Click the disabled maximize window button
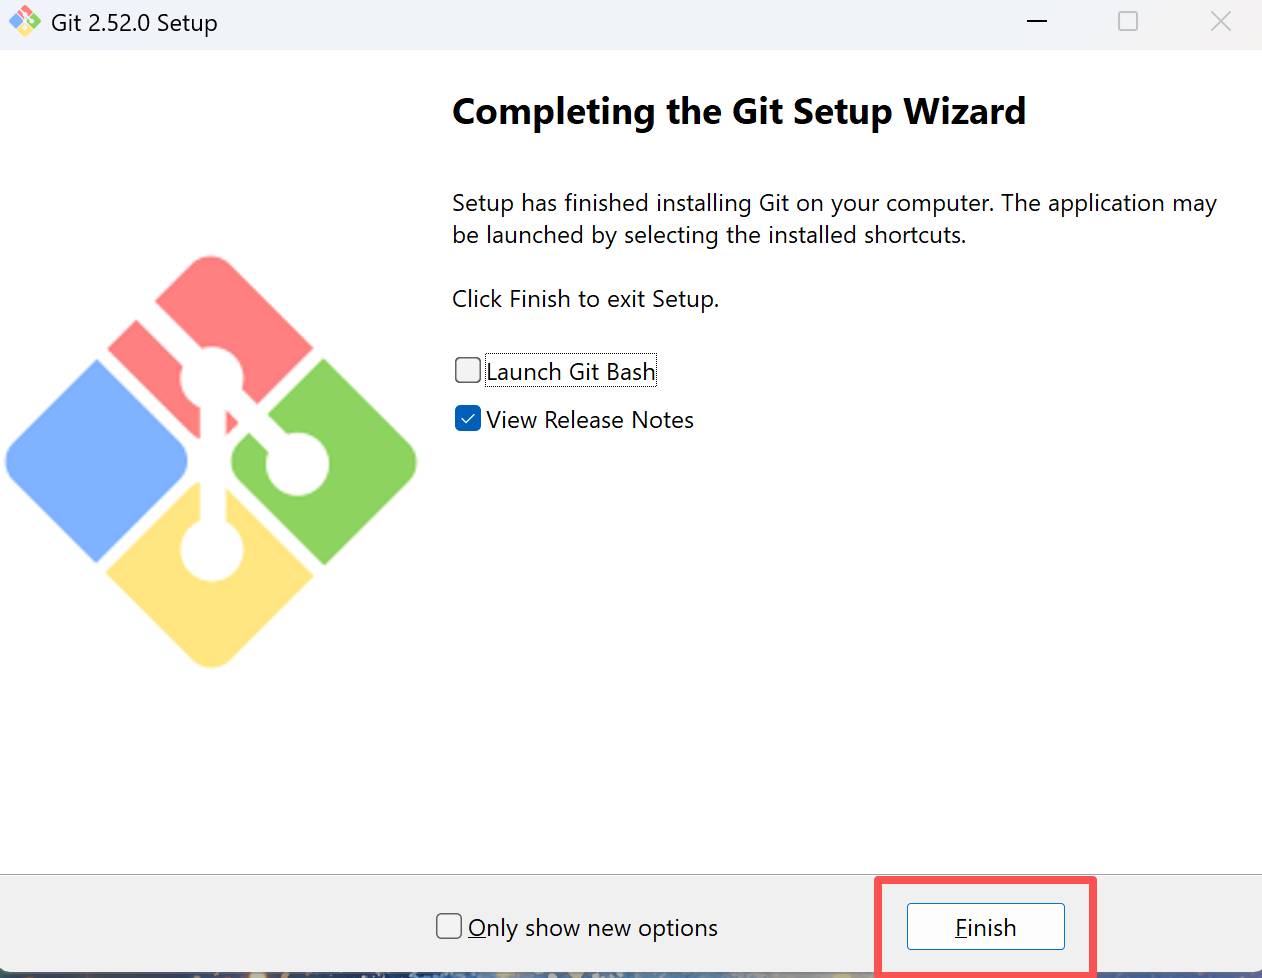The image size is (1262, 978). coord(1128,22)
